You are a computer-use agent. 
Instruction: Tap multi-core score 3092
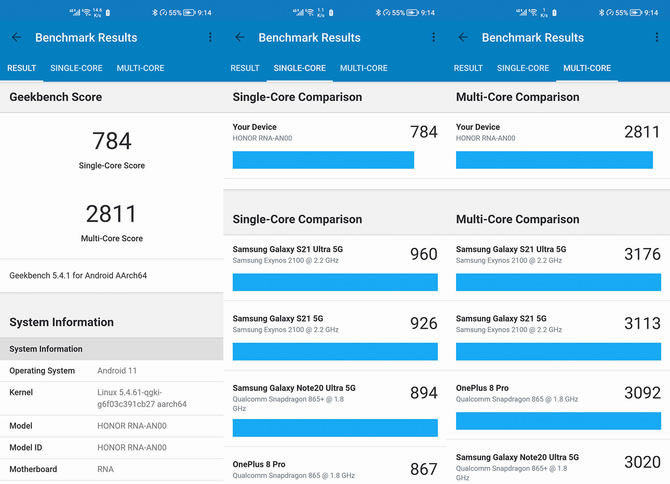[x=642, y=393]
